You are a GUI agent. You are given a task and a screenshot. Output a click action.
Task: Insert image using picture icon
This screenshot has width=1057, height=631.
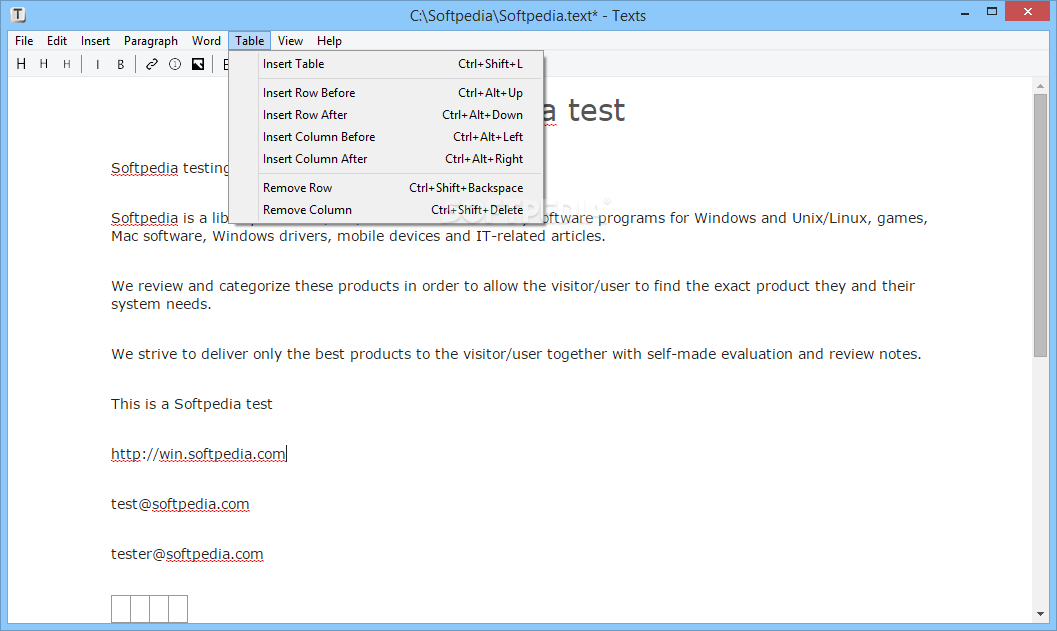coord(198,64)
